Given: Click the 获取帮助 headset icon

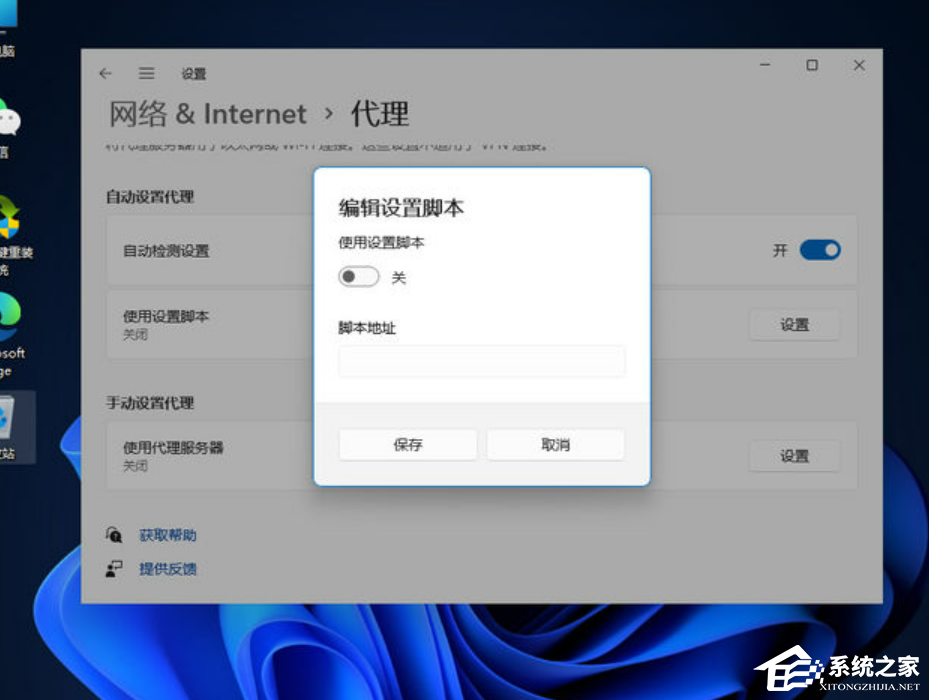Looking at the screenshot, I should (x=115, y=535).
